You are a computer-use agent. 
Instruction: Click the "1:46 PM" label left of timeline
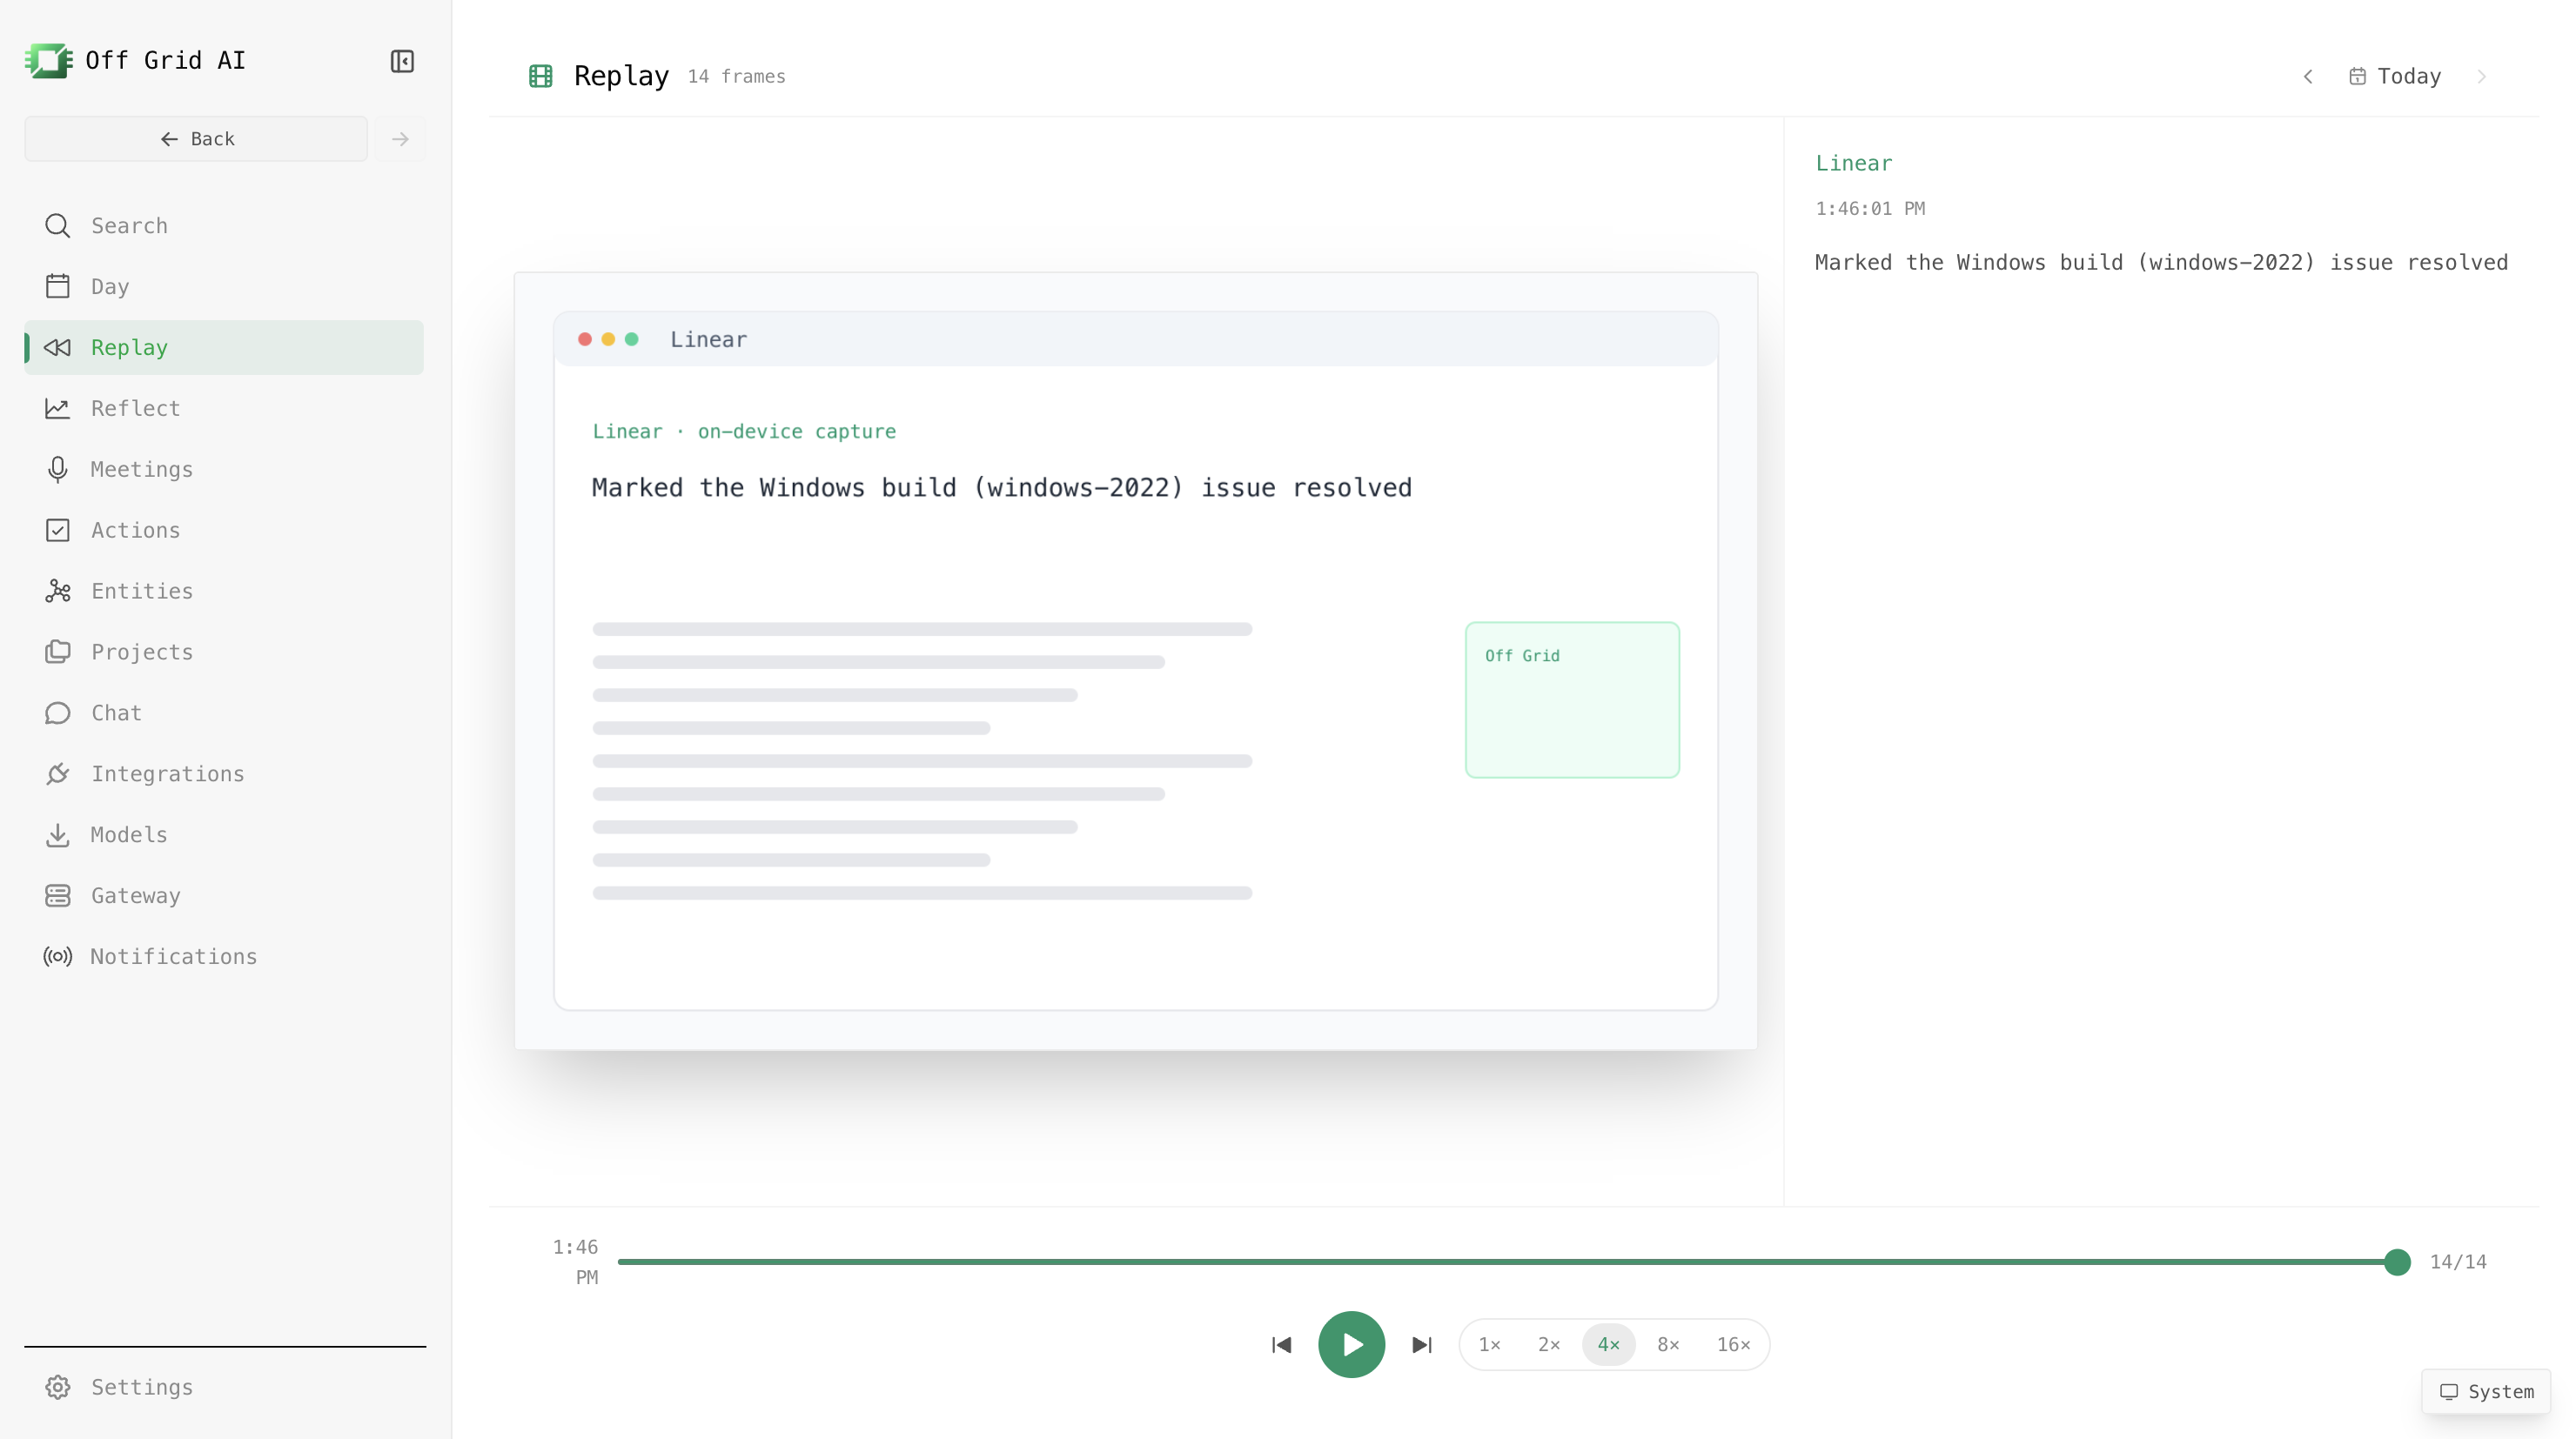pos(576,1262)
